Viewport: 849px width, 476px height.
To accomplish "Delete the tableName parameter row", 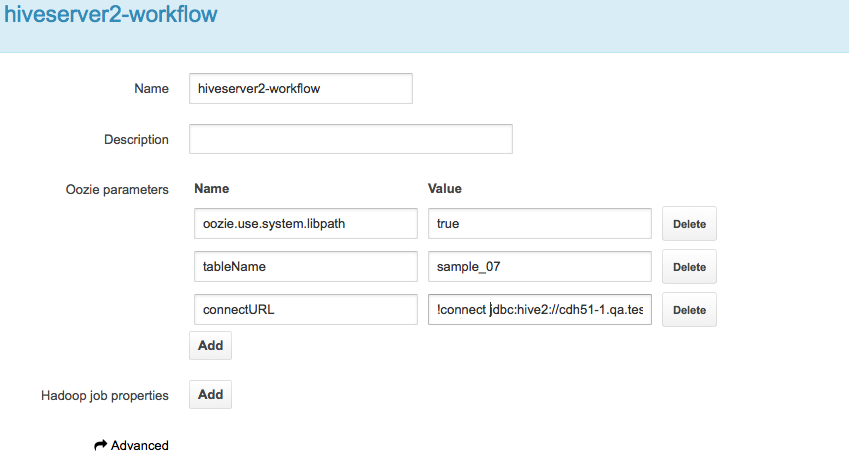I will tap(689, 267).
